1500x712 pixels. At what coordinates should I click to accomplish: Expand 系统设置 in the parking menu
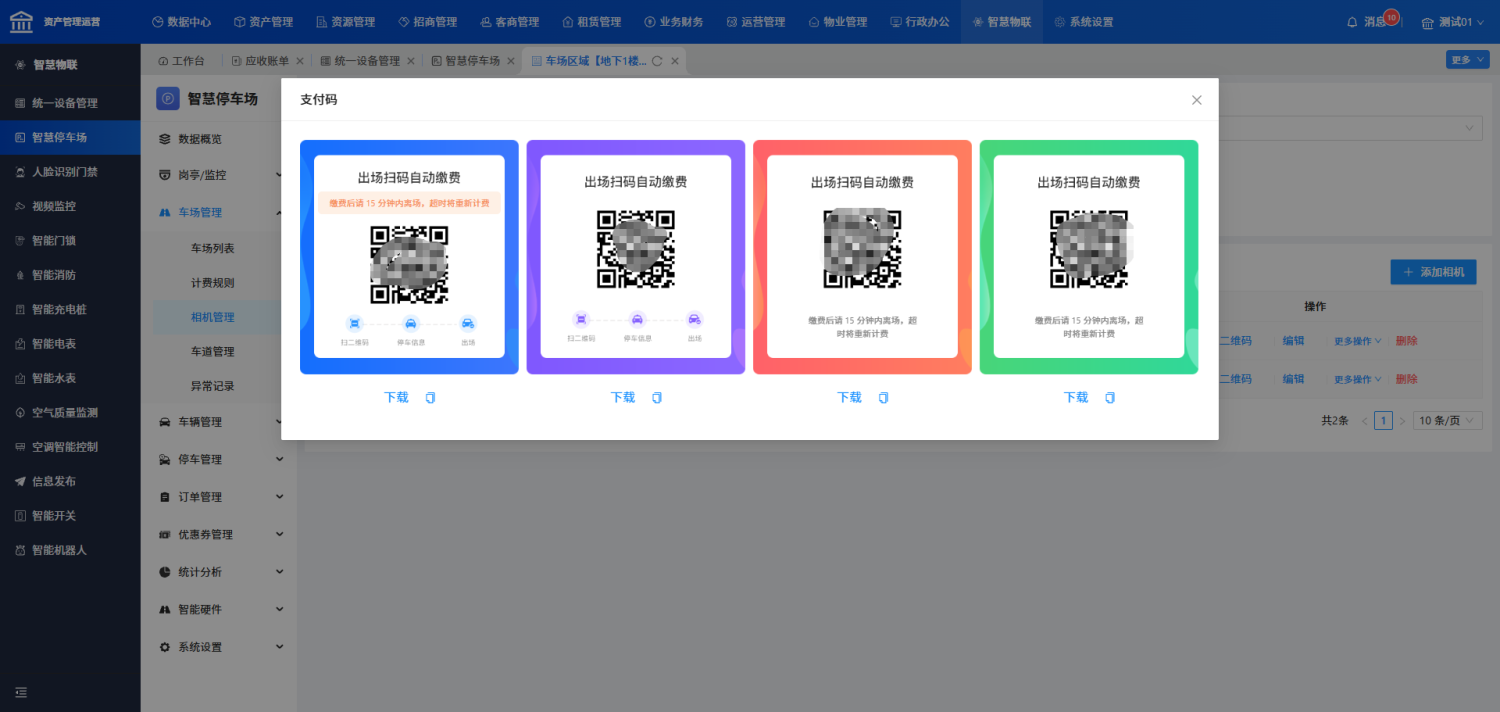[220, 647]
